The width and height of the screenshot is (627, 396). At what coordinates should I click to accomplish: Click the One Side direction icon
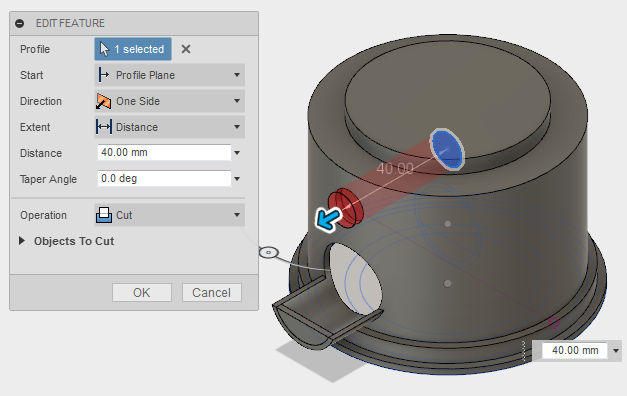104,101
